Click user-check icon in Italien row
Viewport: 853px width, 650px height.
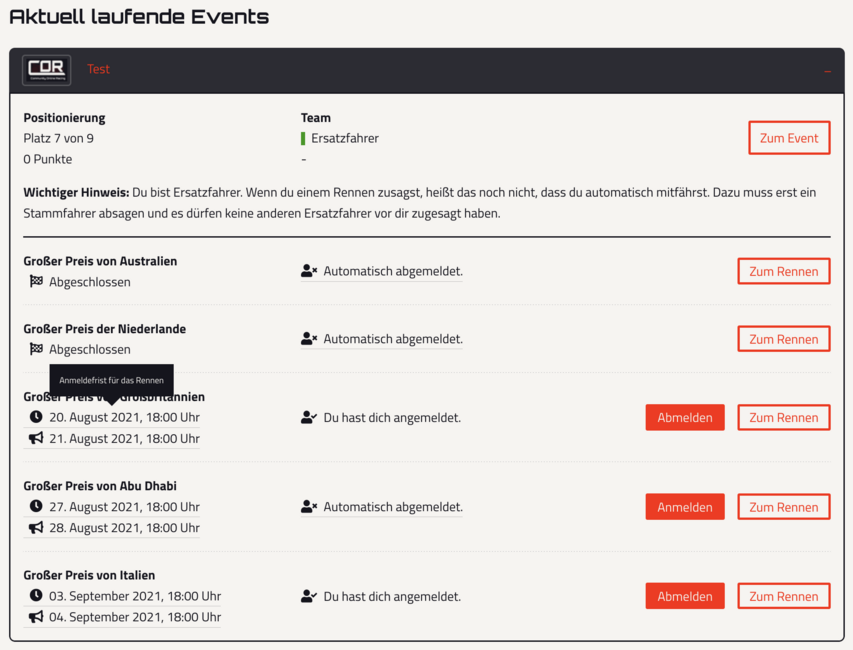(x=309, y=597)
